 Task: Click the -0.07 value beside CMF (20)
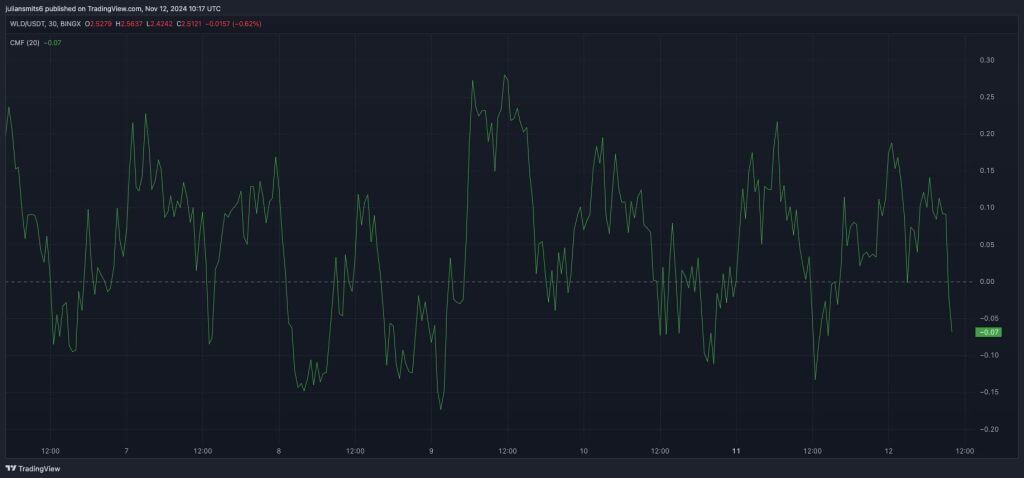(53, 42)
